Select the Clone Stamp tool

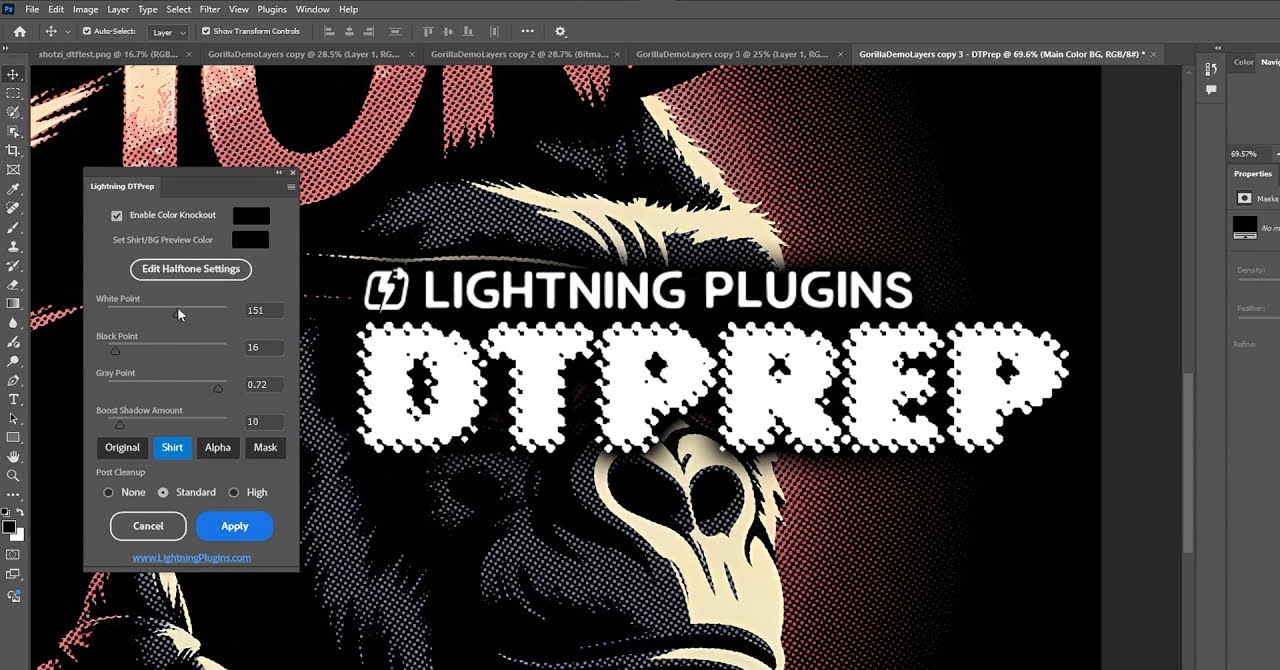click(13, 247)
